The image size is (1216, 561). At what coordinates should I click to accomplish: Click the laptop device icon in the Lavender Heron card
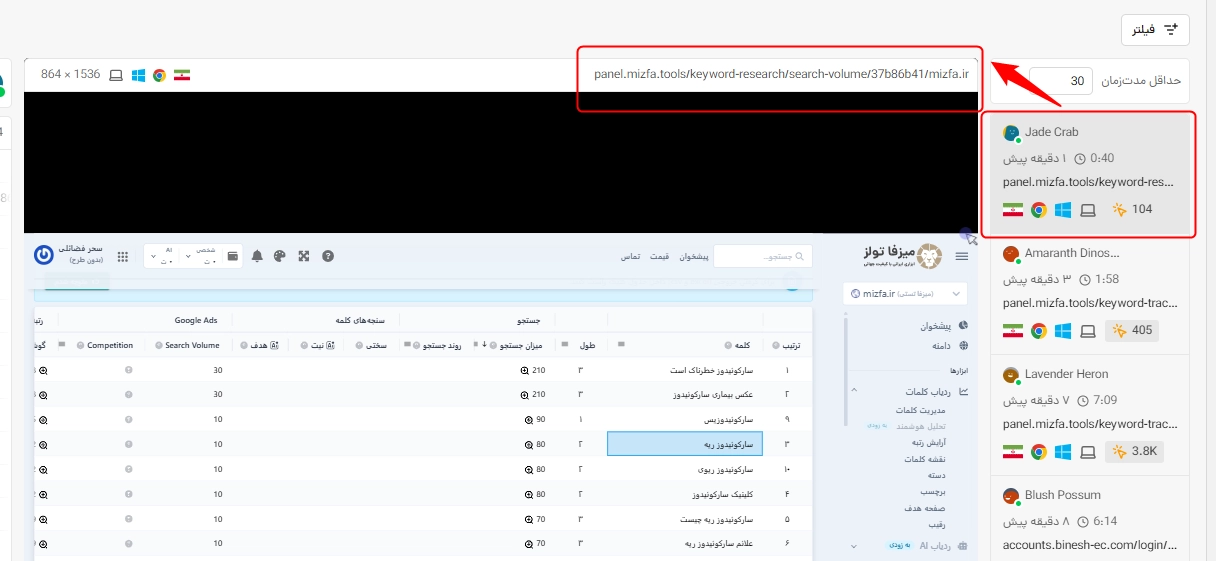(x=1088, y=452)
